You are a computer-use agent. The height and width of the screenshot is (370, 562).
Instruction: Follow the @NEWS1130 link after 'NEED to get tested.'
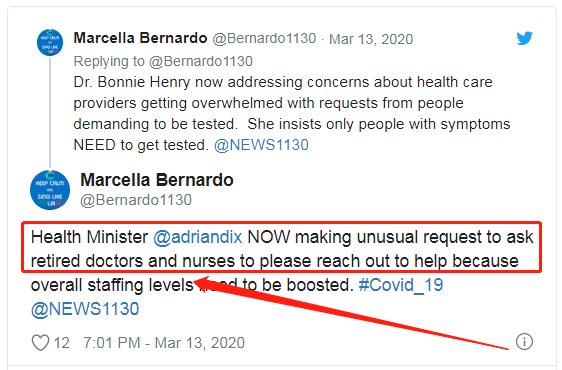261,145
